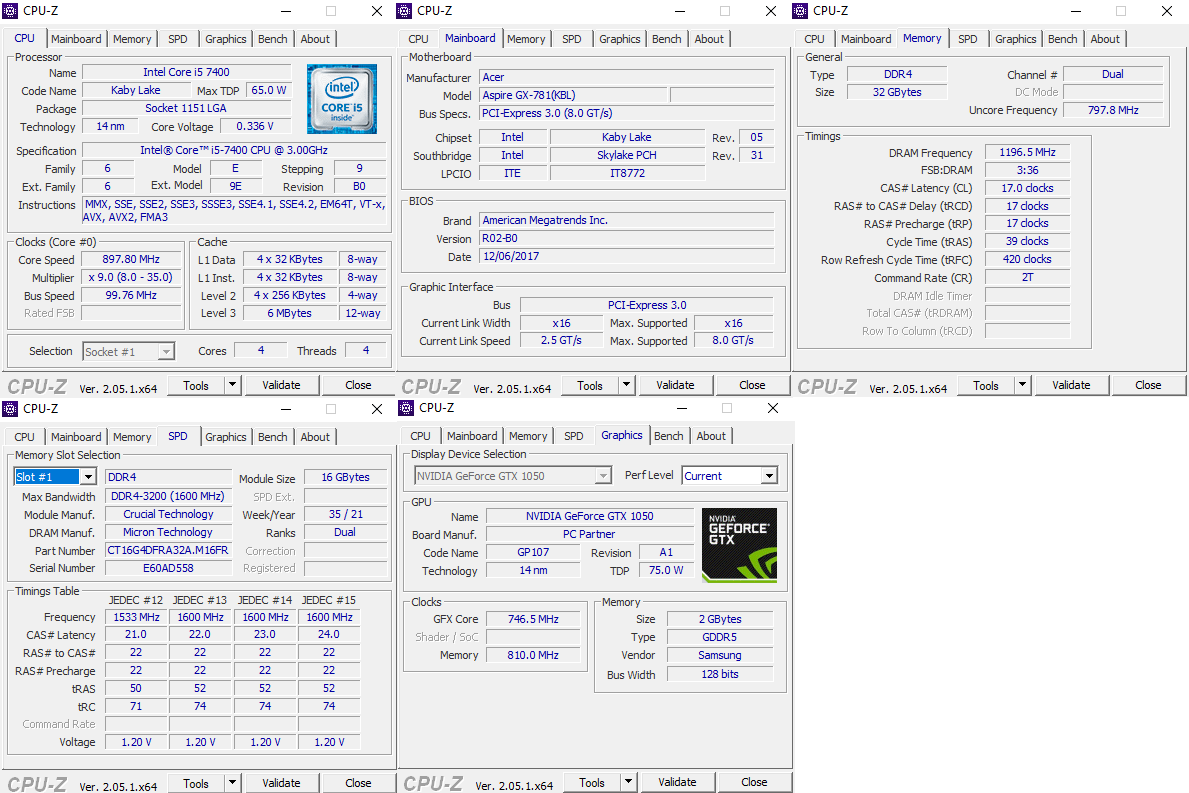Click the CT16G4DFRA32A.M16FR part number field

pyautogui.click(x=168, y=550)
